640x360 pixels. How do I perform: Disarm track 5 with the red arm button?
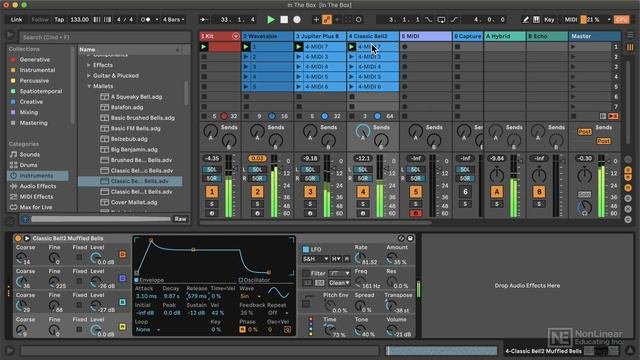tap(416, 213)
